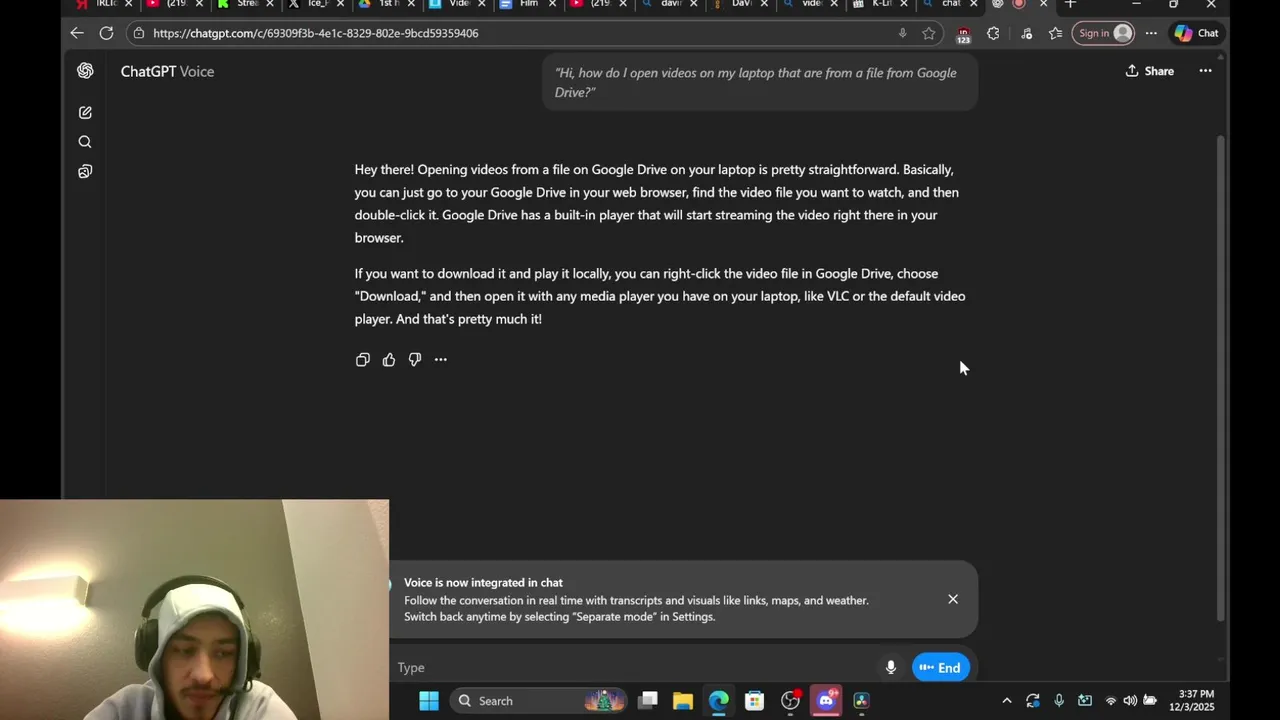
Task: Open OBS Studio from the taskbar
Action: (791, 701)
